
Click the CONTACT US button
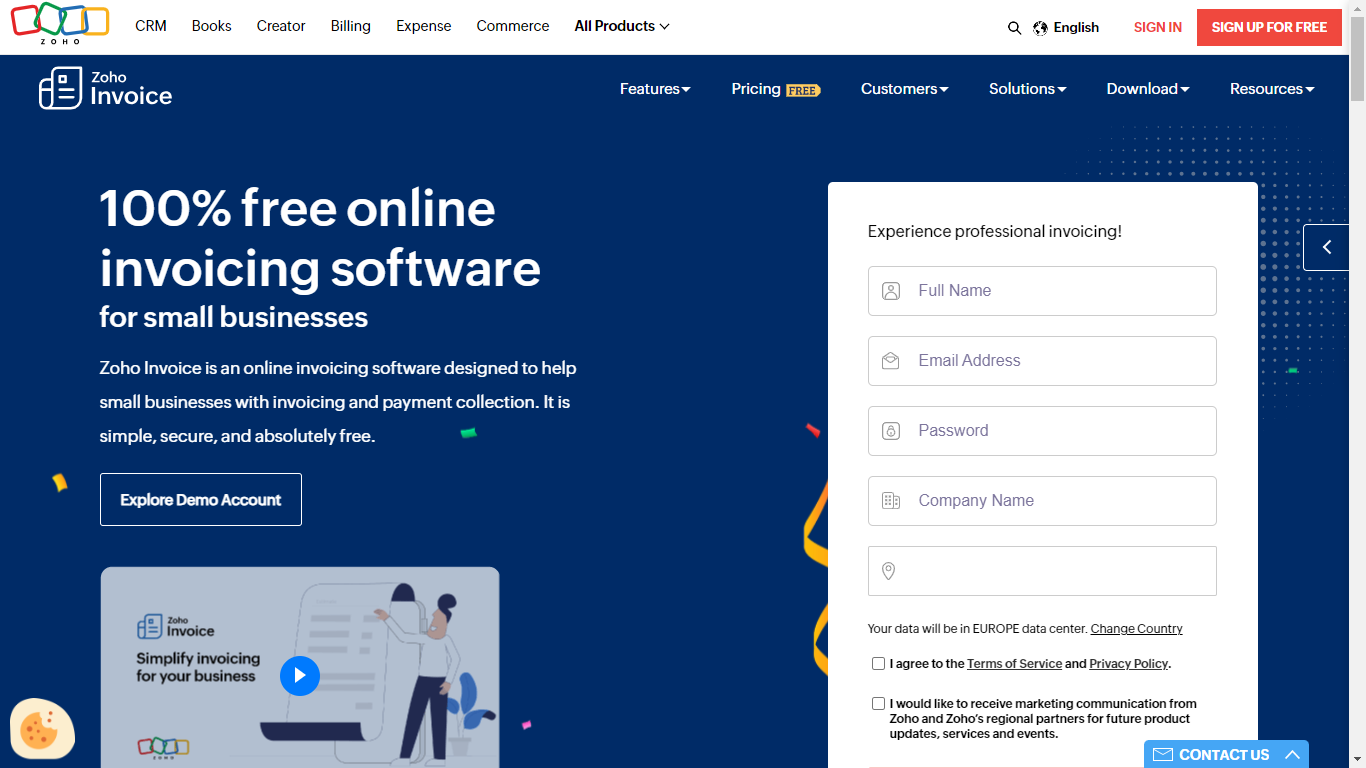coord(1226,755)
